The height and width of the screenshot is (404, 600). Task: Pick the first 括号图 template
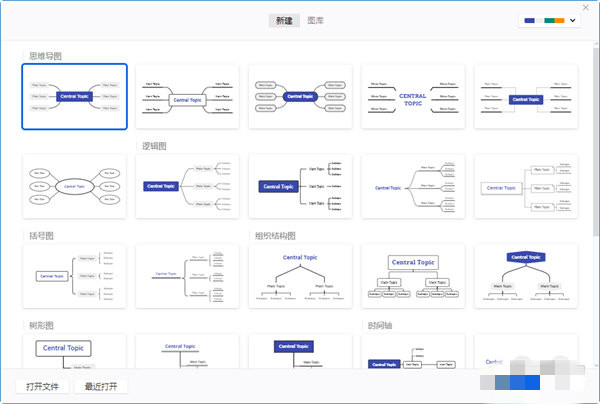point(75,275)
